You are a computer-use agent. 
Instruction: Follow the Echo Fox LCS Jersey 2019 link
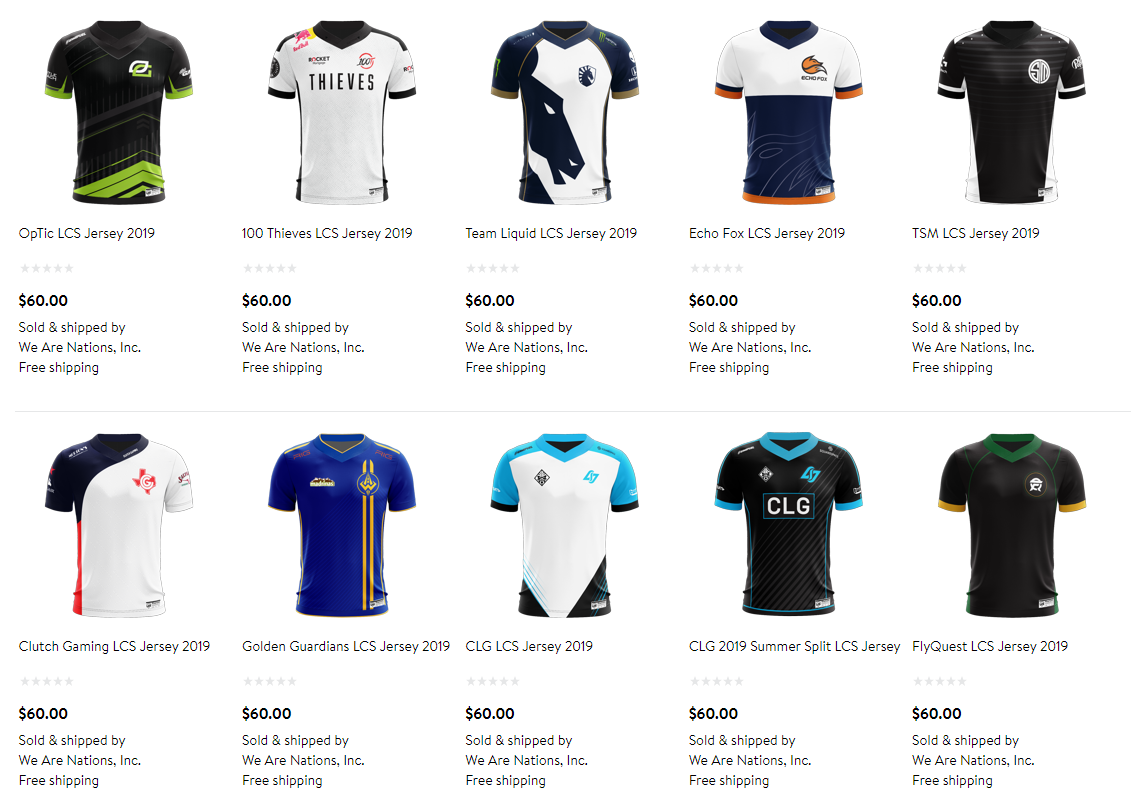pos(767,233)
